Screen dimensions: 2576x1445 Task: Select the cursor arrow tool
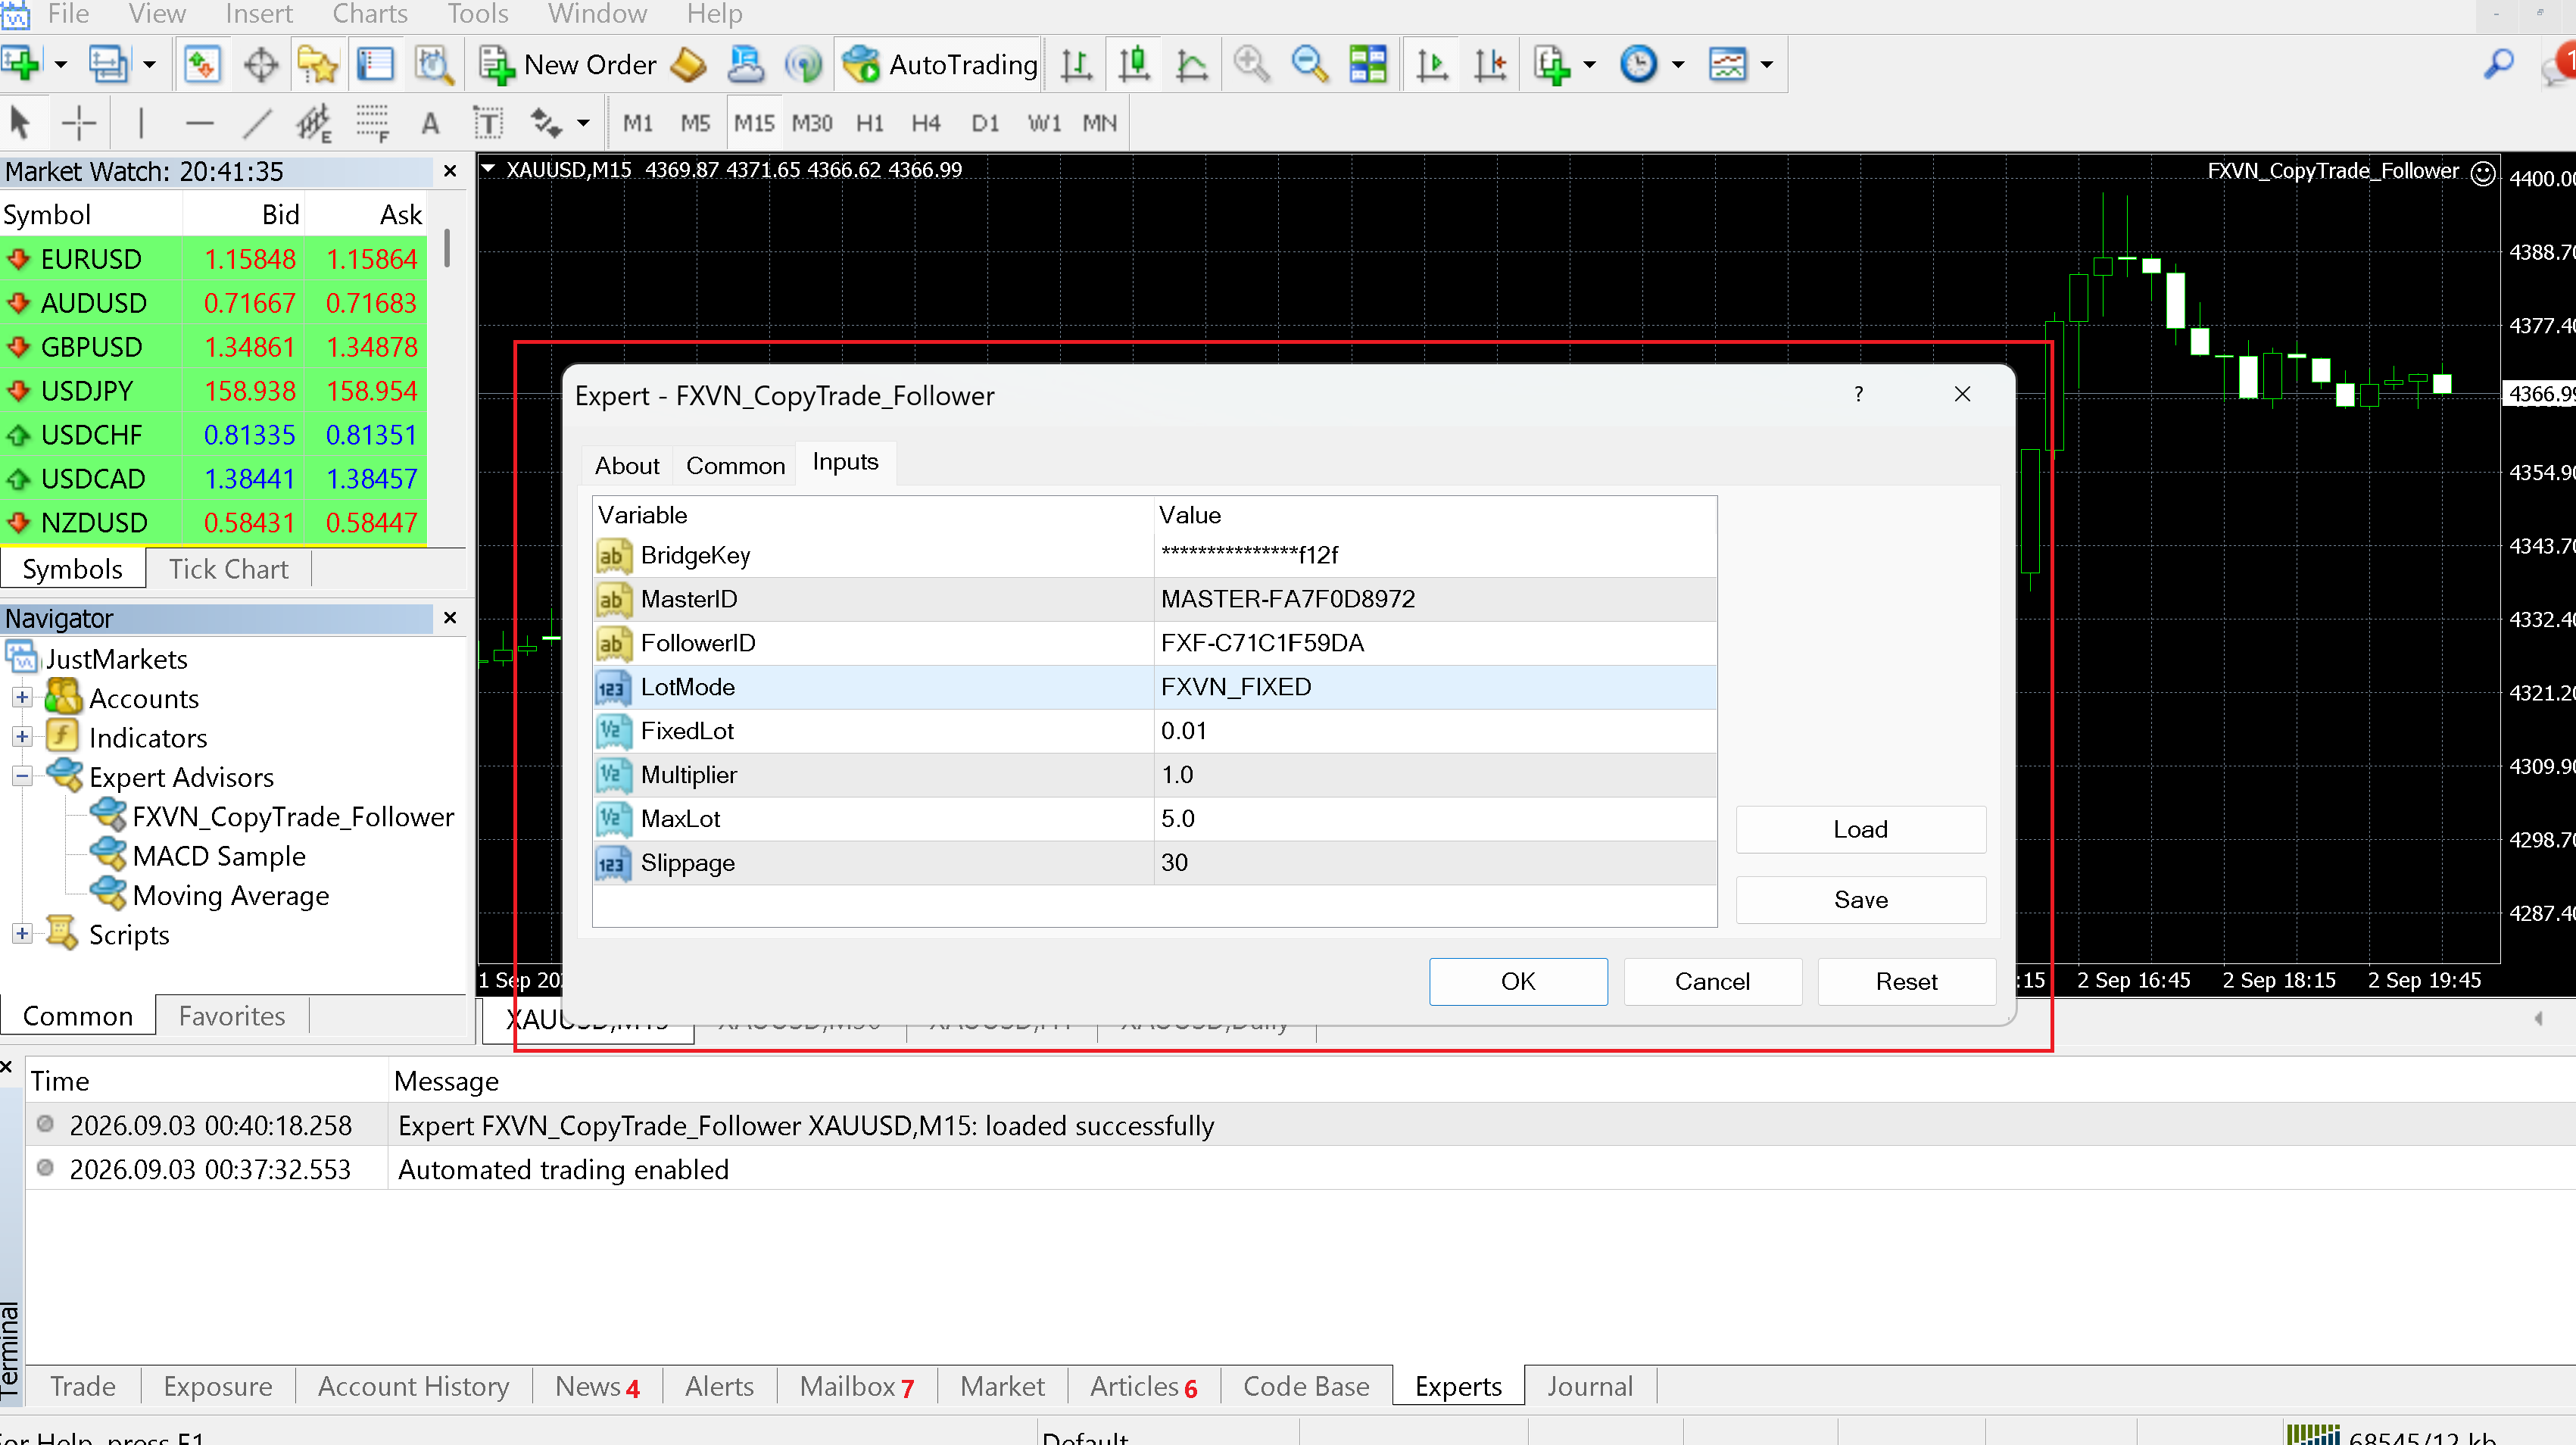point(20,123)
